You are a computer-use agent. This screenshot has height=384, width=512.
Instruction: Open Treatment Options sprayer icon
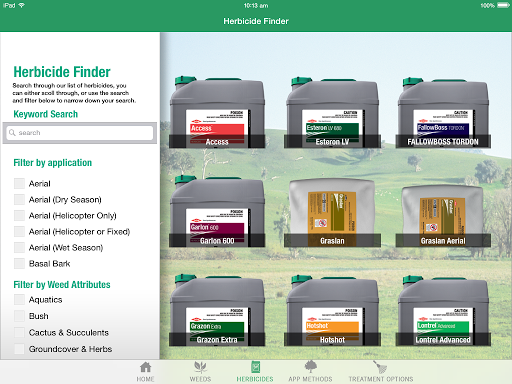pyautogui.click(x=380, y=367)
